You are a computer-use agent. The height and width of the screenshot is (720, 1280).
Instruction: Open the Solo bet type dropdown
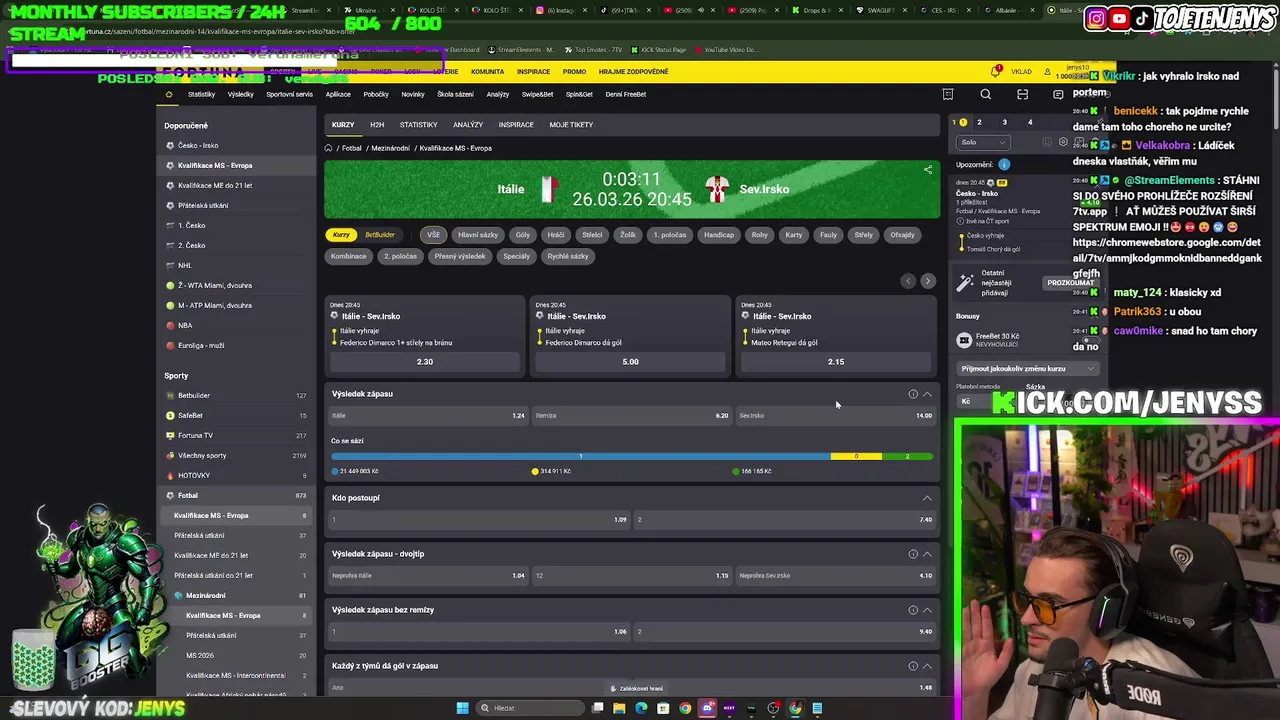[983, 142]
